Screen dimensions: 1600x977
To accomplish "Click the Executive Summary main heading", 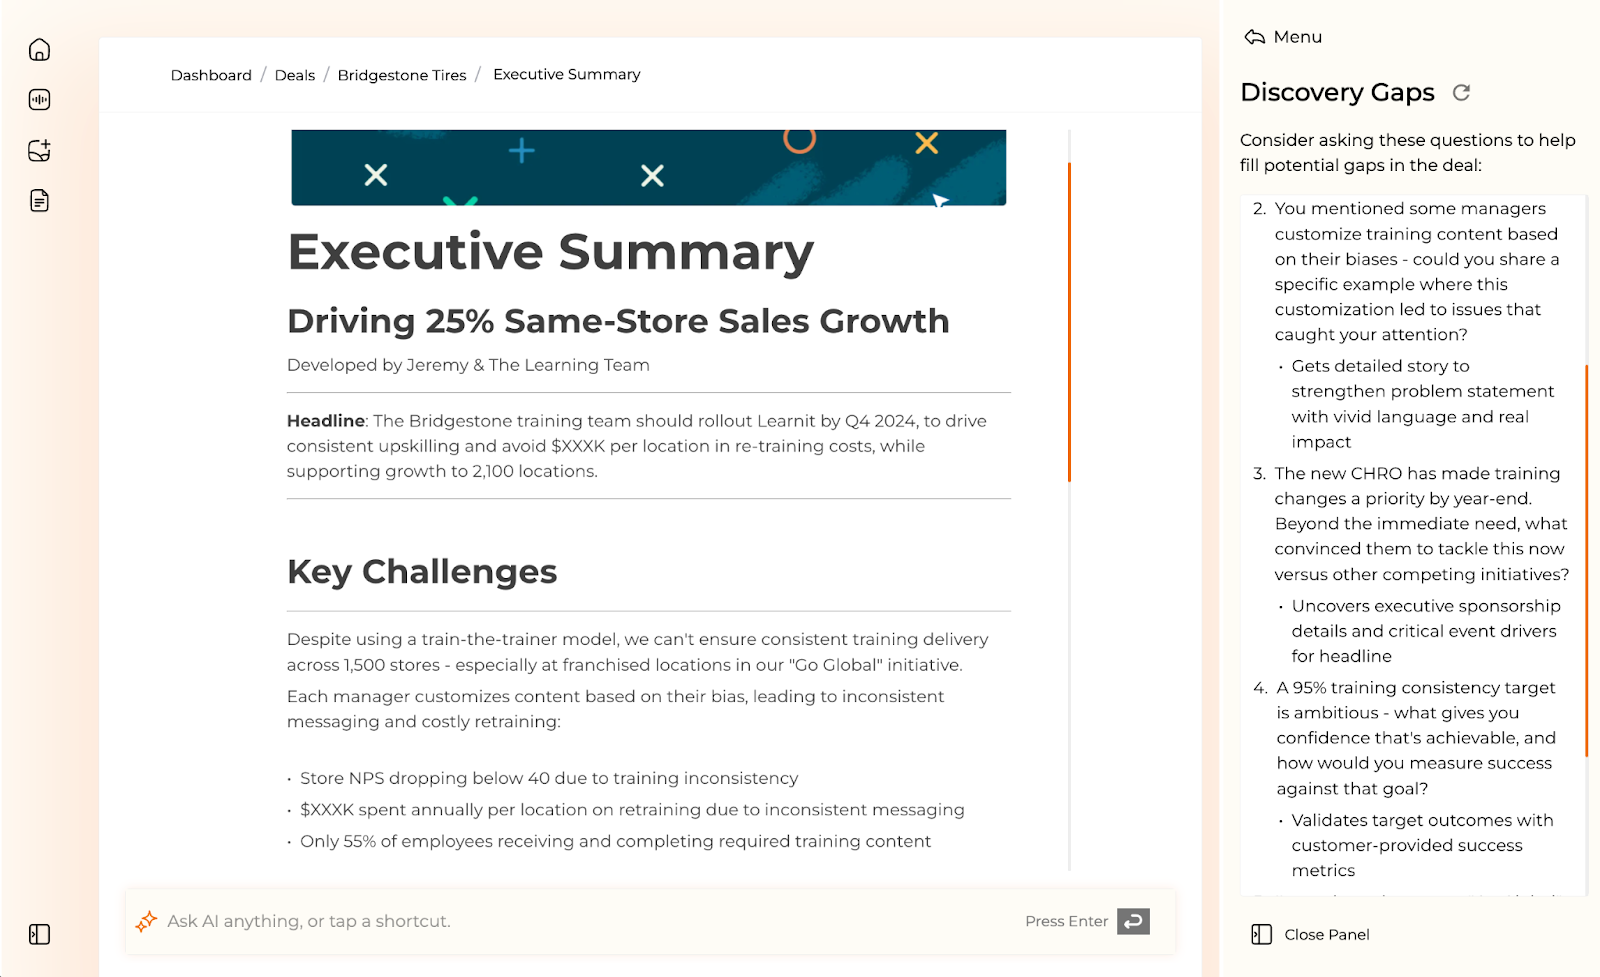I will pyautogui.click(x=551, y=252).
